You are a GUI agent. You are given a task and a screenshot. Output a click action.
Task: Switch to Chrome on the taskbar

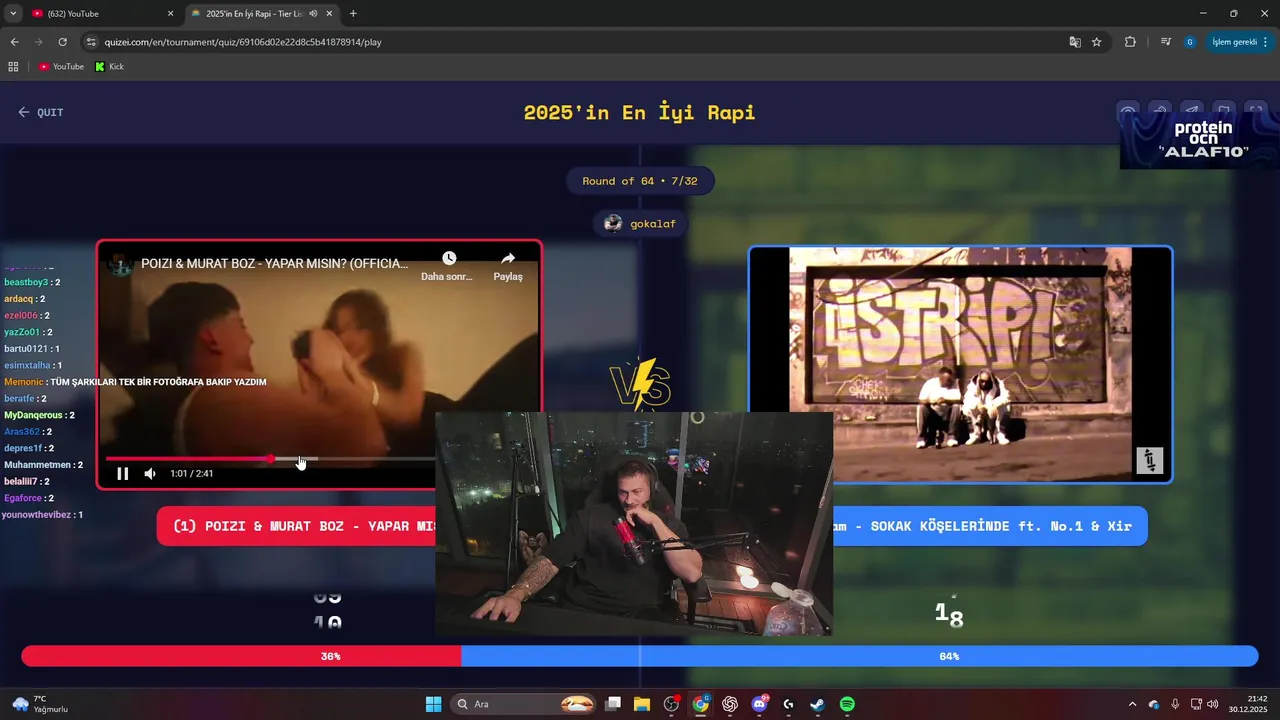click(x=701, y=704)
